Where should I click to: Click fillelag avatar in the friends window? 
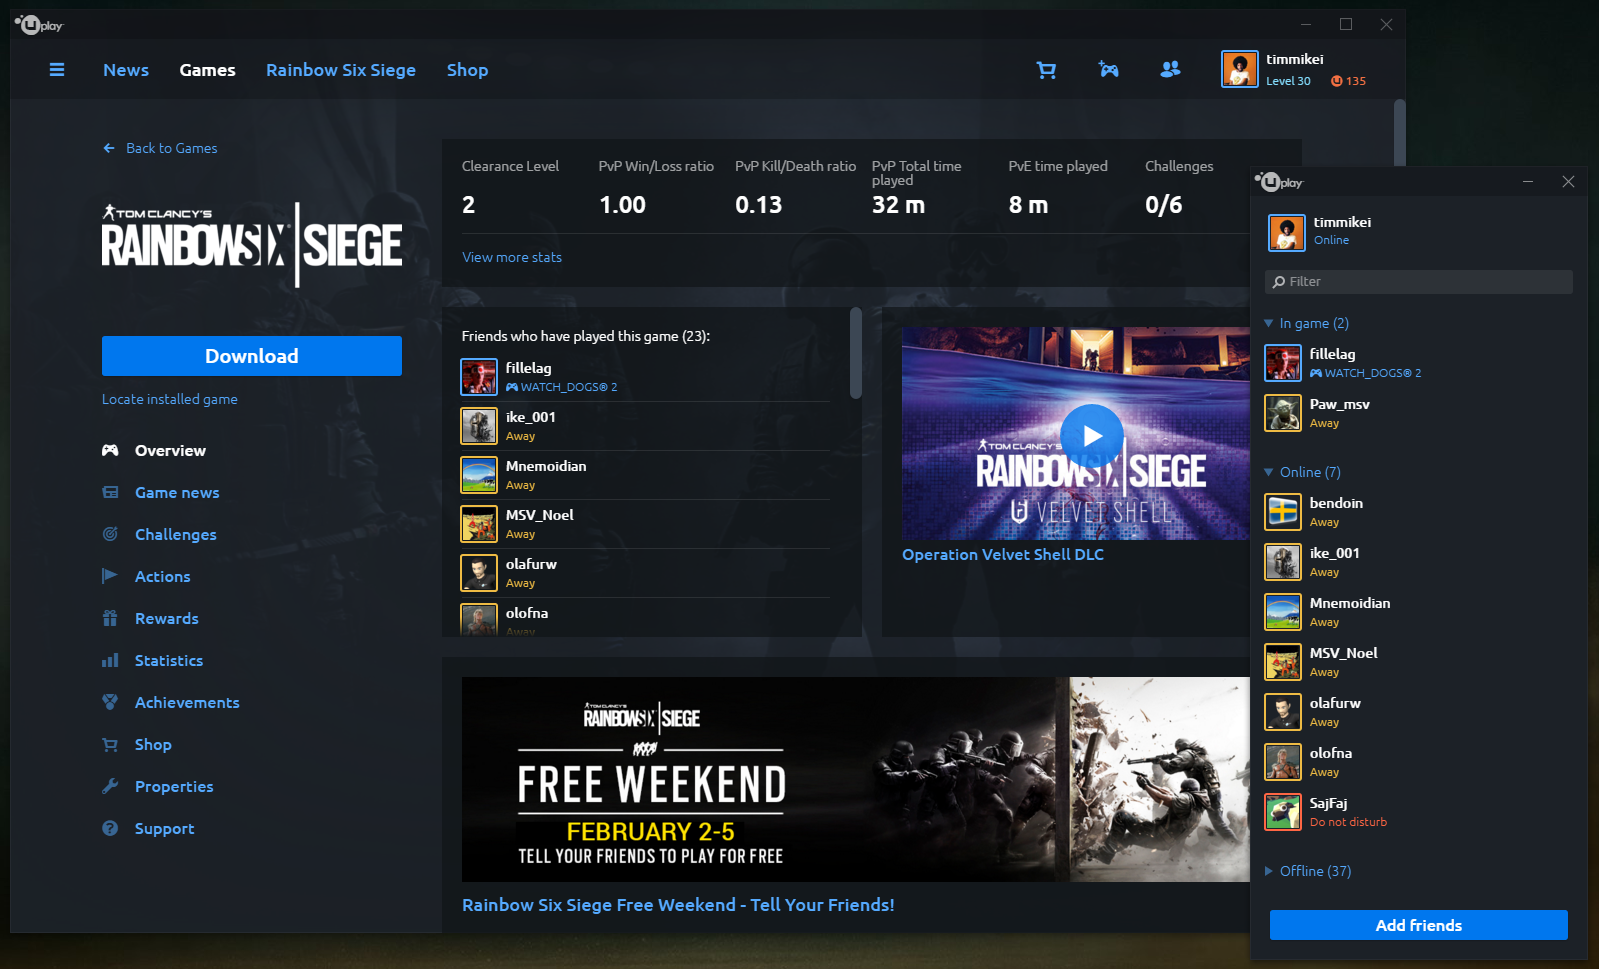1283,362
